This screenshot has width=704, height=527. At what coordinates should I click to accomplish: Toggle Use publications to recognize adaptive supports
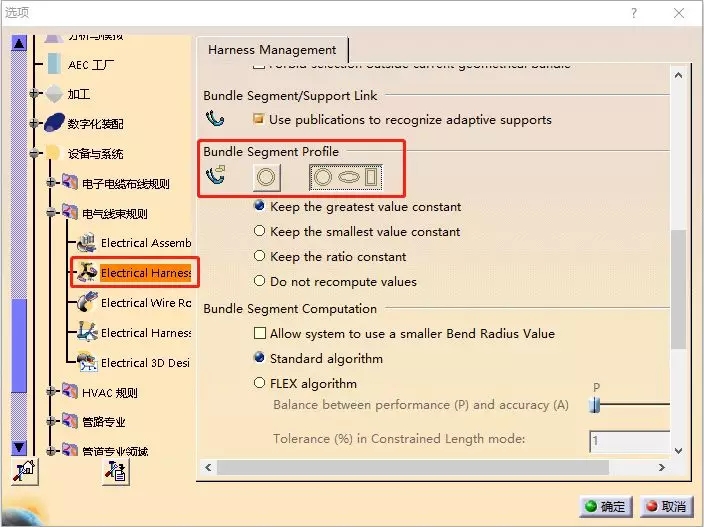pos(259,120)
